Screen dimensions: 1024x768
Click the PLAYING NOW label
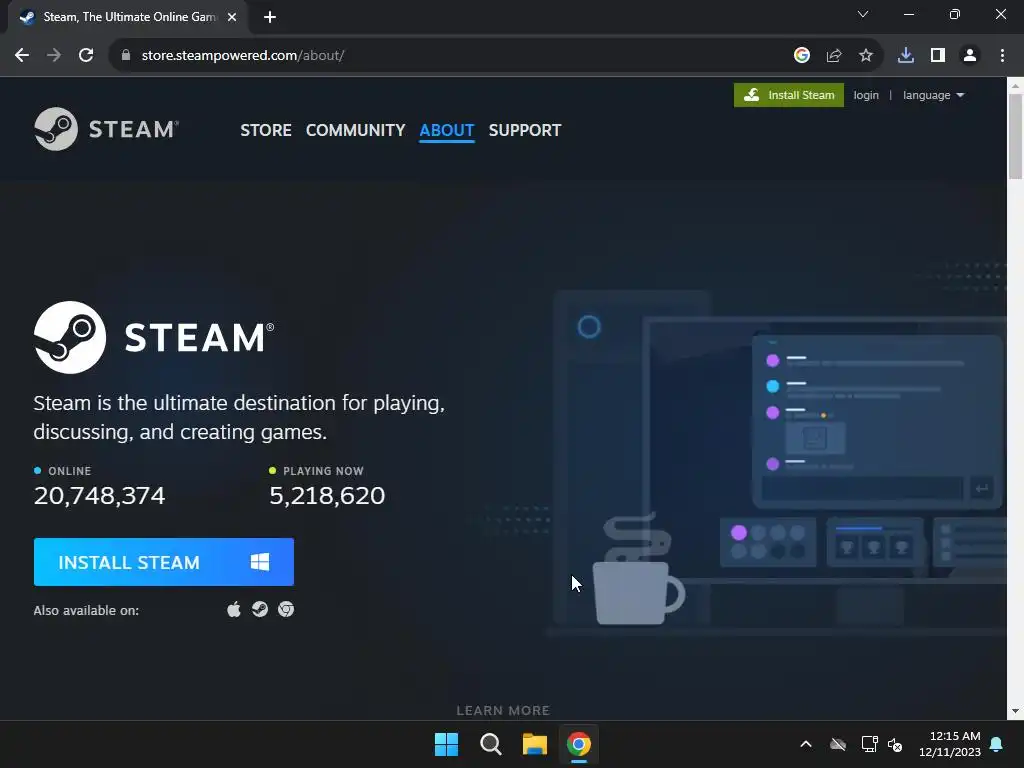[323, 471]
